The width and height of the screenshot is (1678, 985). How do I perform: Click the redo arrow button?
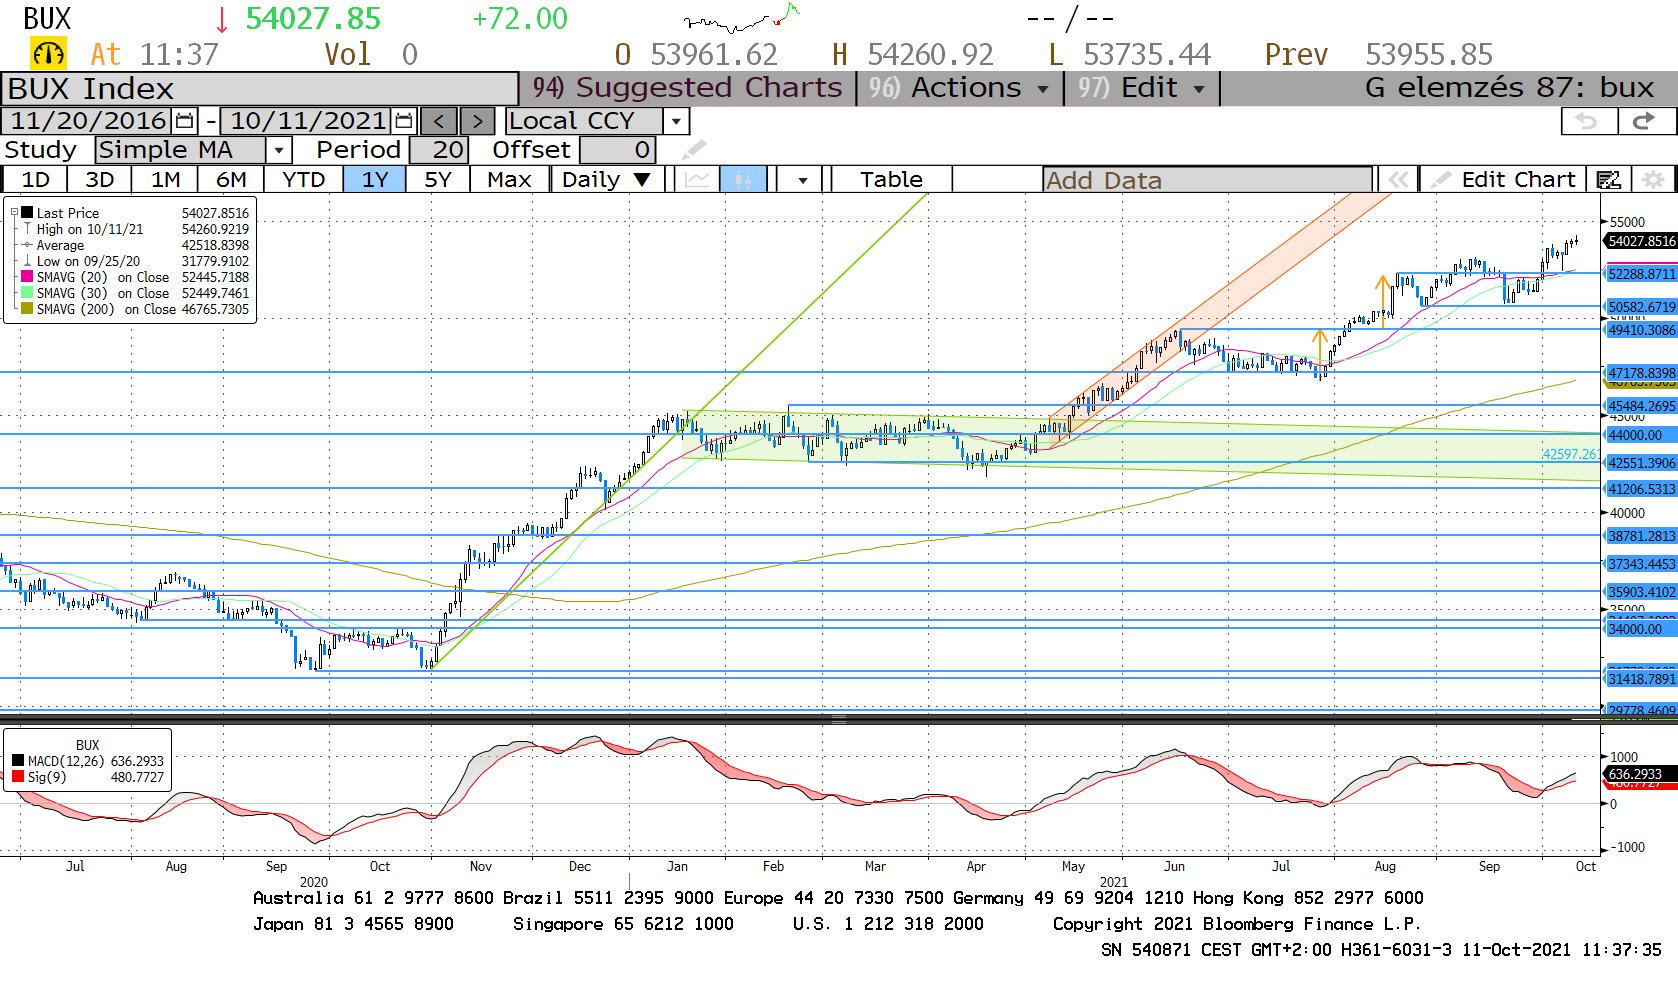coord(1643,121)
